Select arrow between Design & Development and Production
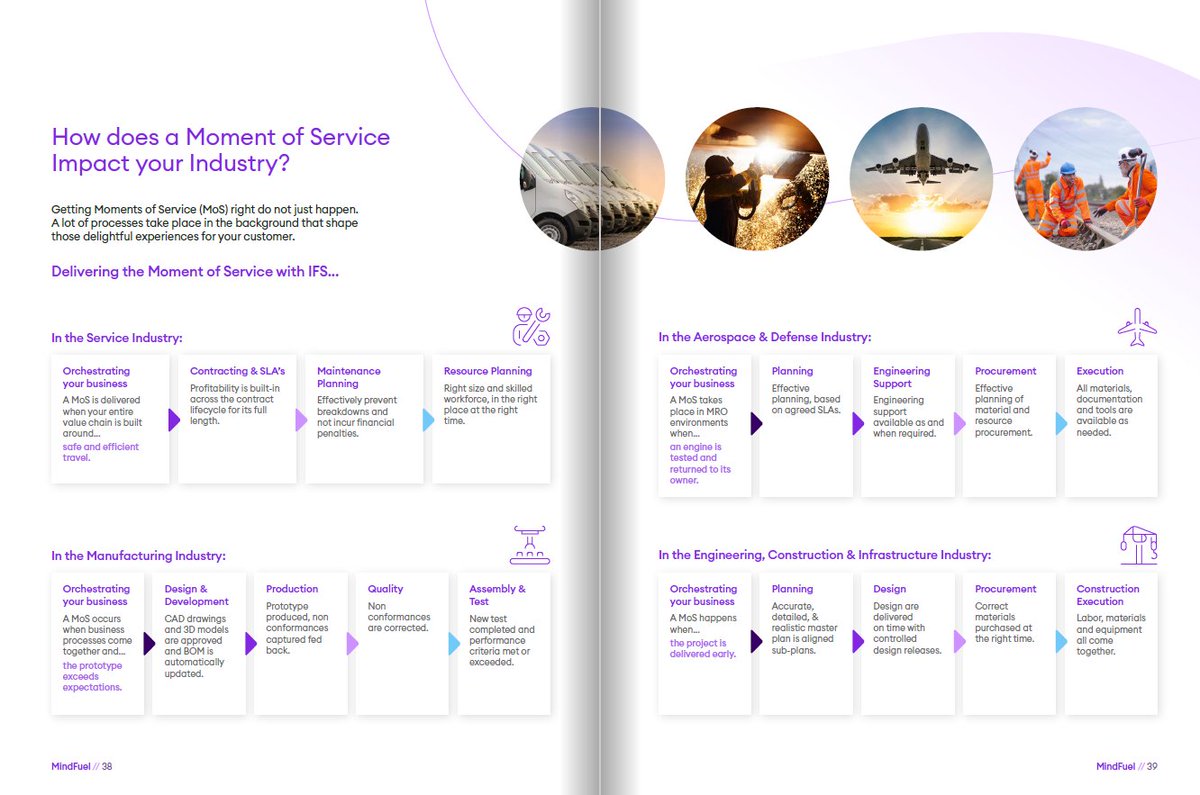This screenshot has height=795, width=1200. [250, 643]
